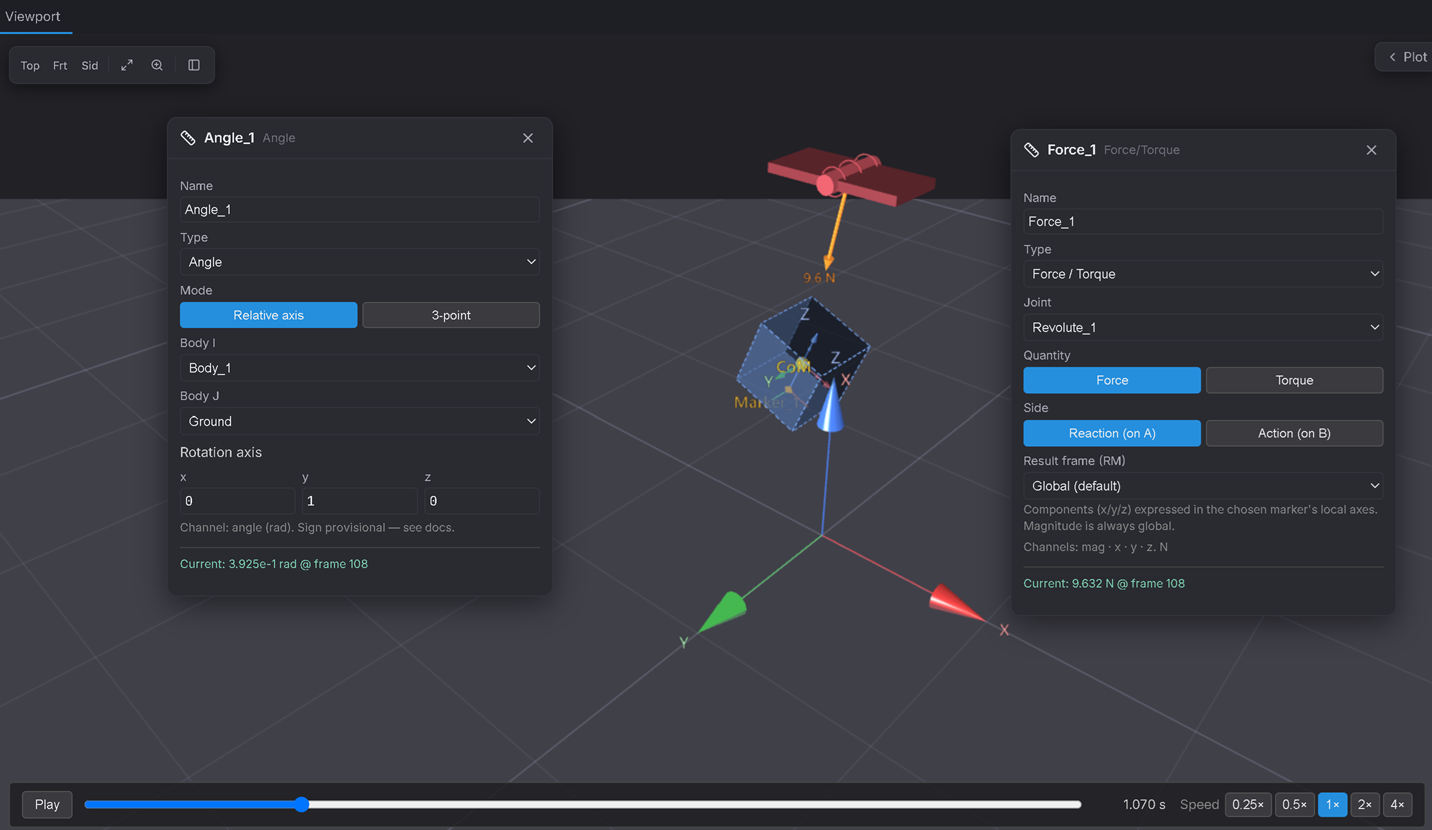Viewport: 1432px width, 830px height.
Task: Open the Body I dropdown showing Body_1
Action: (360, 368)
